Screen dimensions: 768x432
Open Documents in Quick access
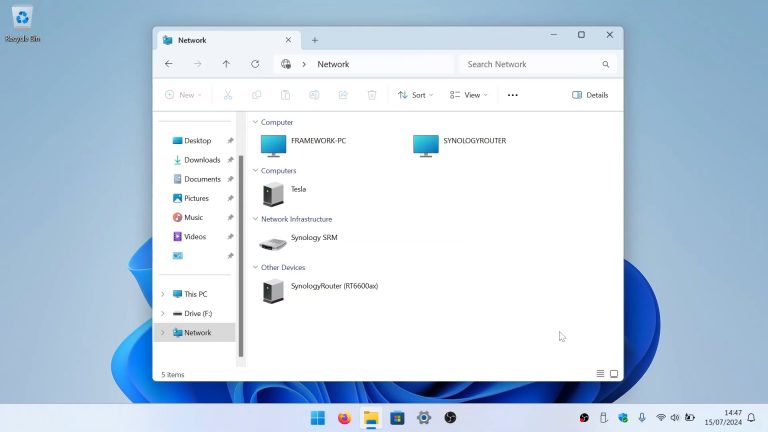pyautogui.click(x=202, y=179)
